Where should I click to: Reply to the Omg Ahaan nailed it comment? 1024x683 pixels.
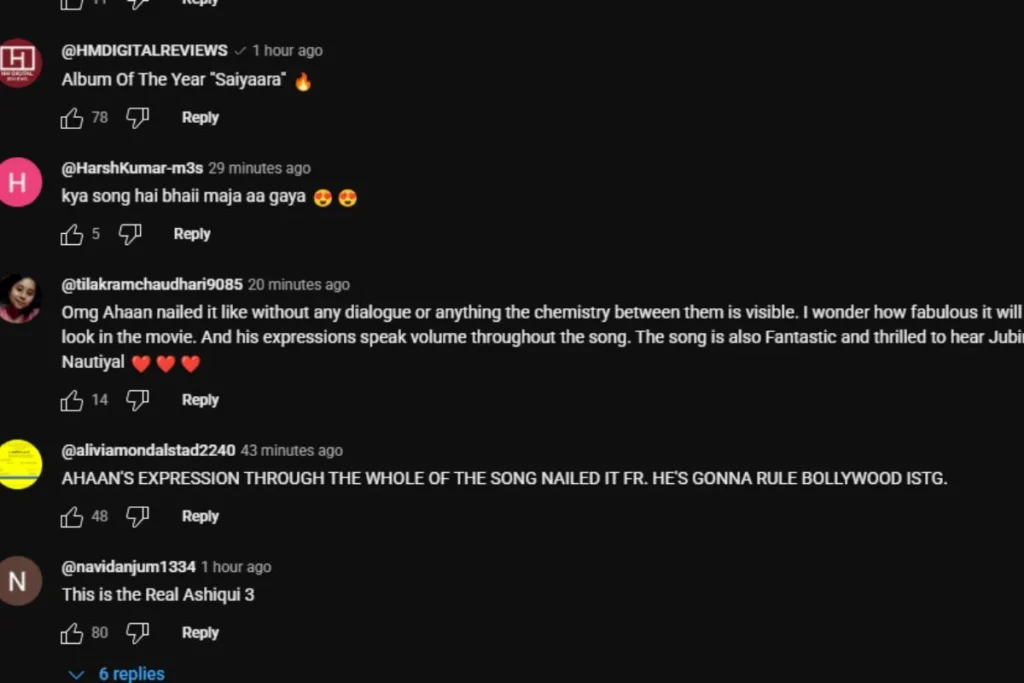click(x=200, y=400)
